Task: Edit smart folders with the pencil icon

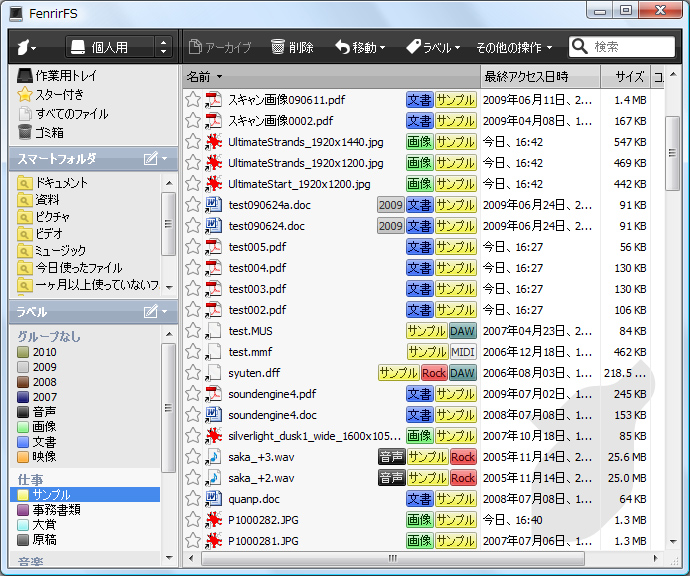Action: (150, 158)
